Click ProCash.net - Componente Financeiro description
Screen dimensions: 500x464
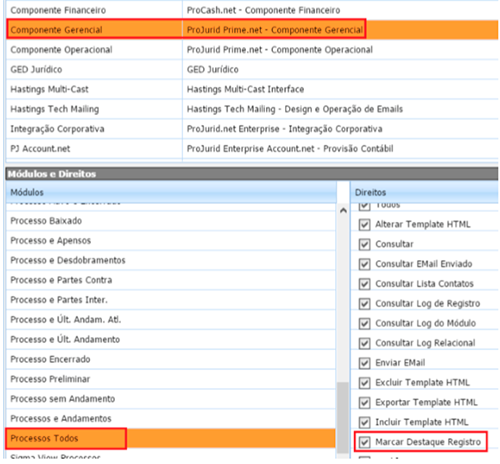263,10
